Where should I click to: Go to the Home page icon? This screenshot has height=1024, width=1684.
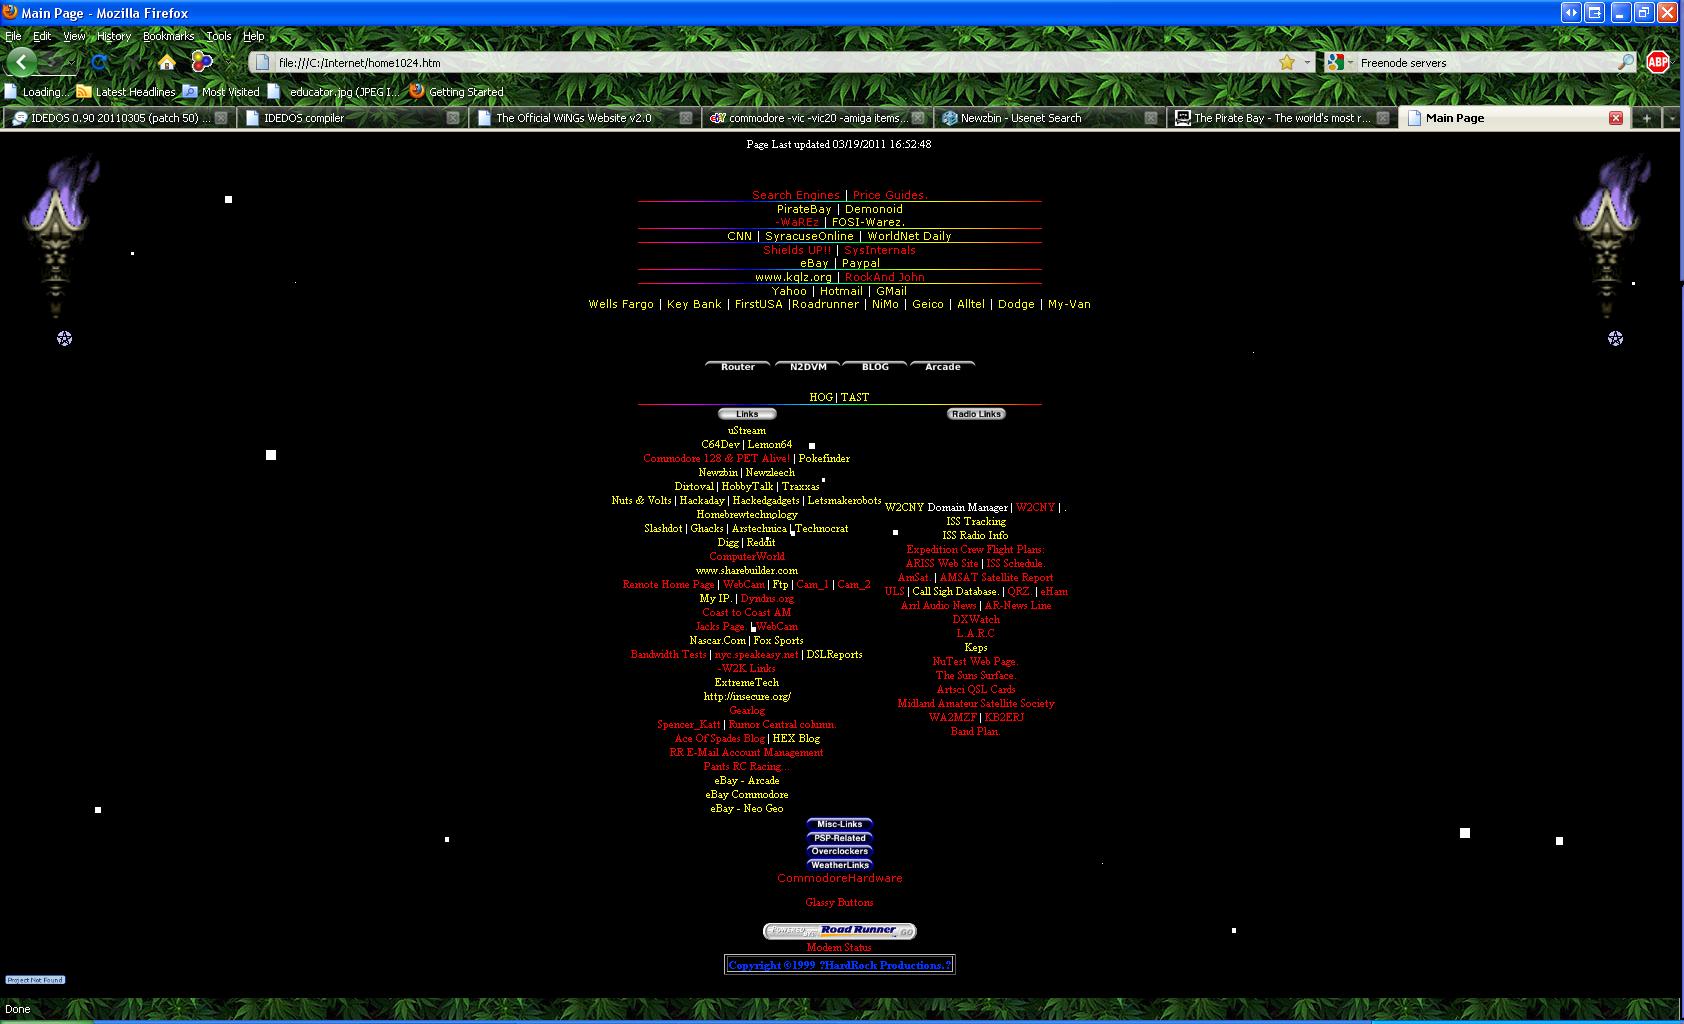pos(167,62)
